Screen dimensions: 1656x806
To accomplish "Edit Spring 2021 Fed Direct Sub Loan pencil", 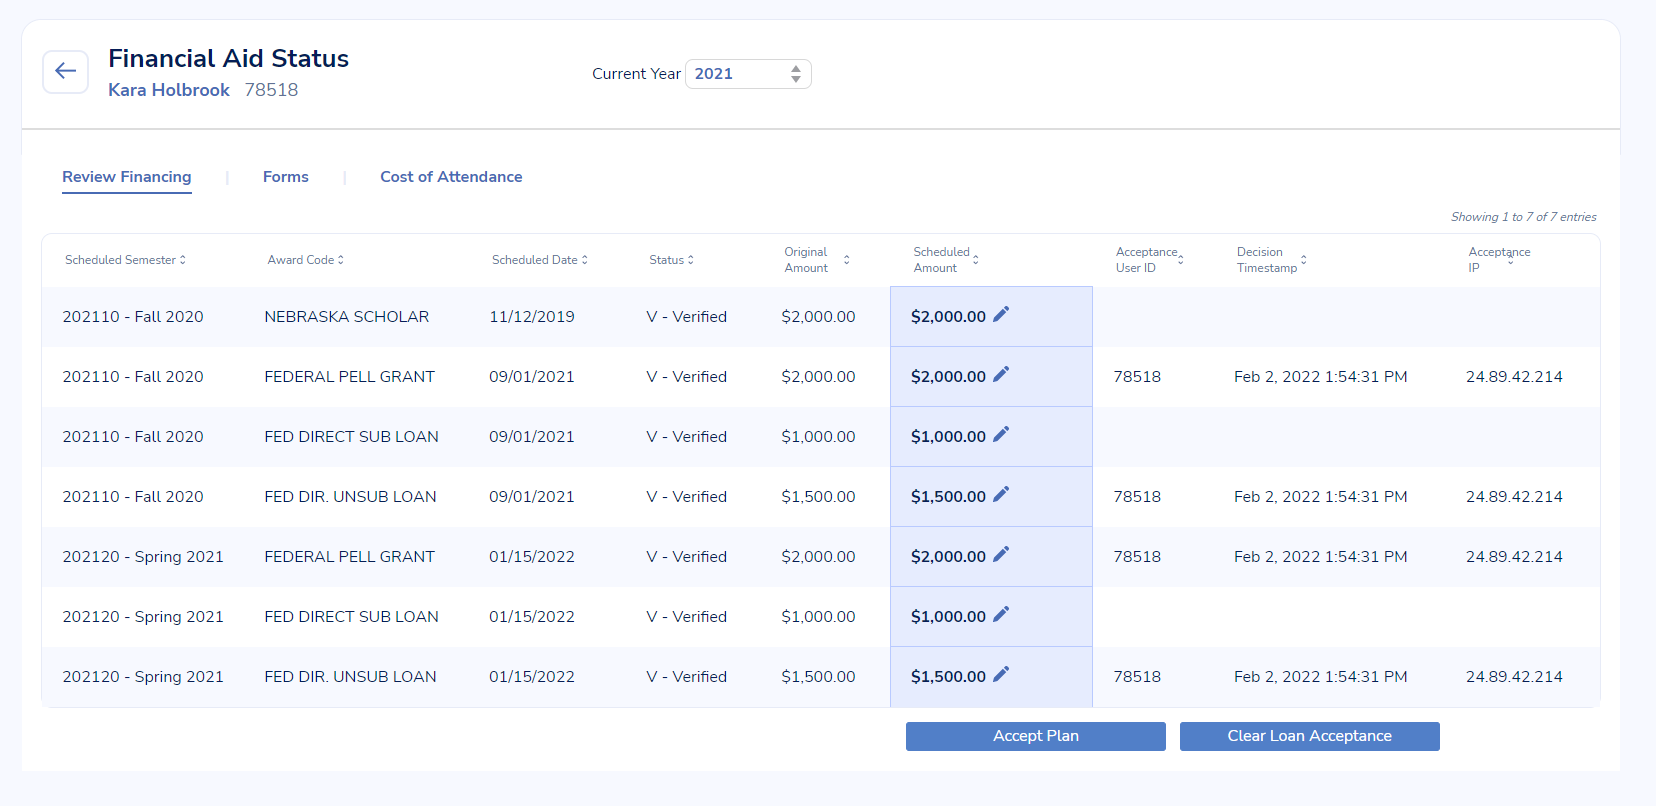I will [1001, 615].
